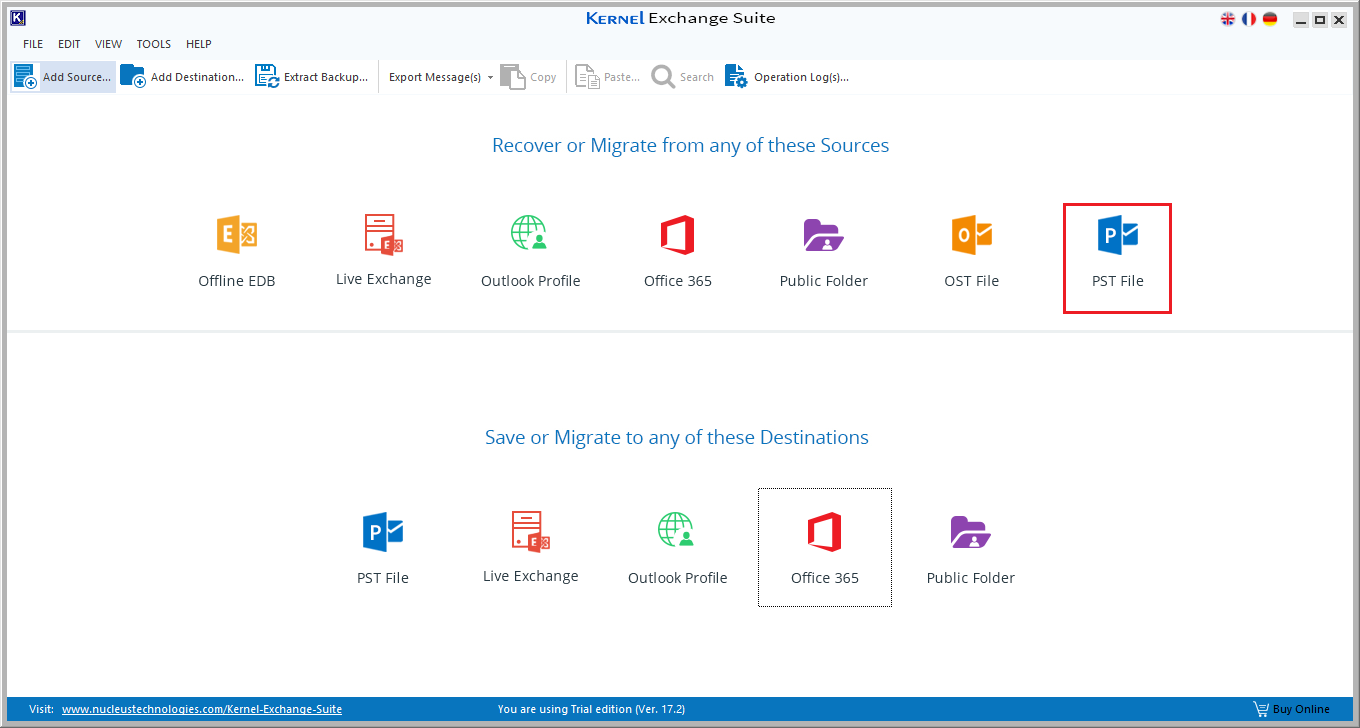Image resolution: width=1360 pixels, height=728 pixels.
Task: Open Search from the toolbar
Action: (x=683, y=77)
